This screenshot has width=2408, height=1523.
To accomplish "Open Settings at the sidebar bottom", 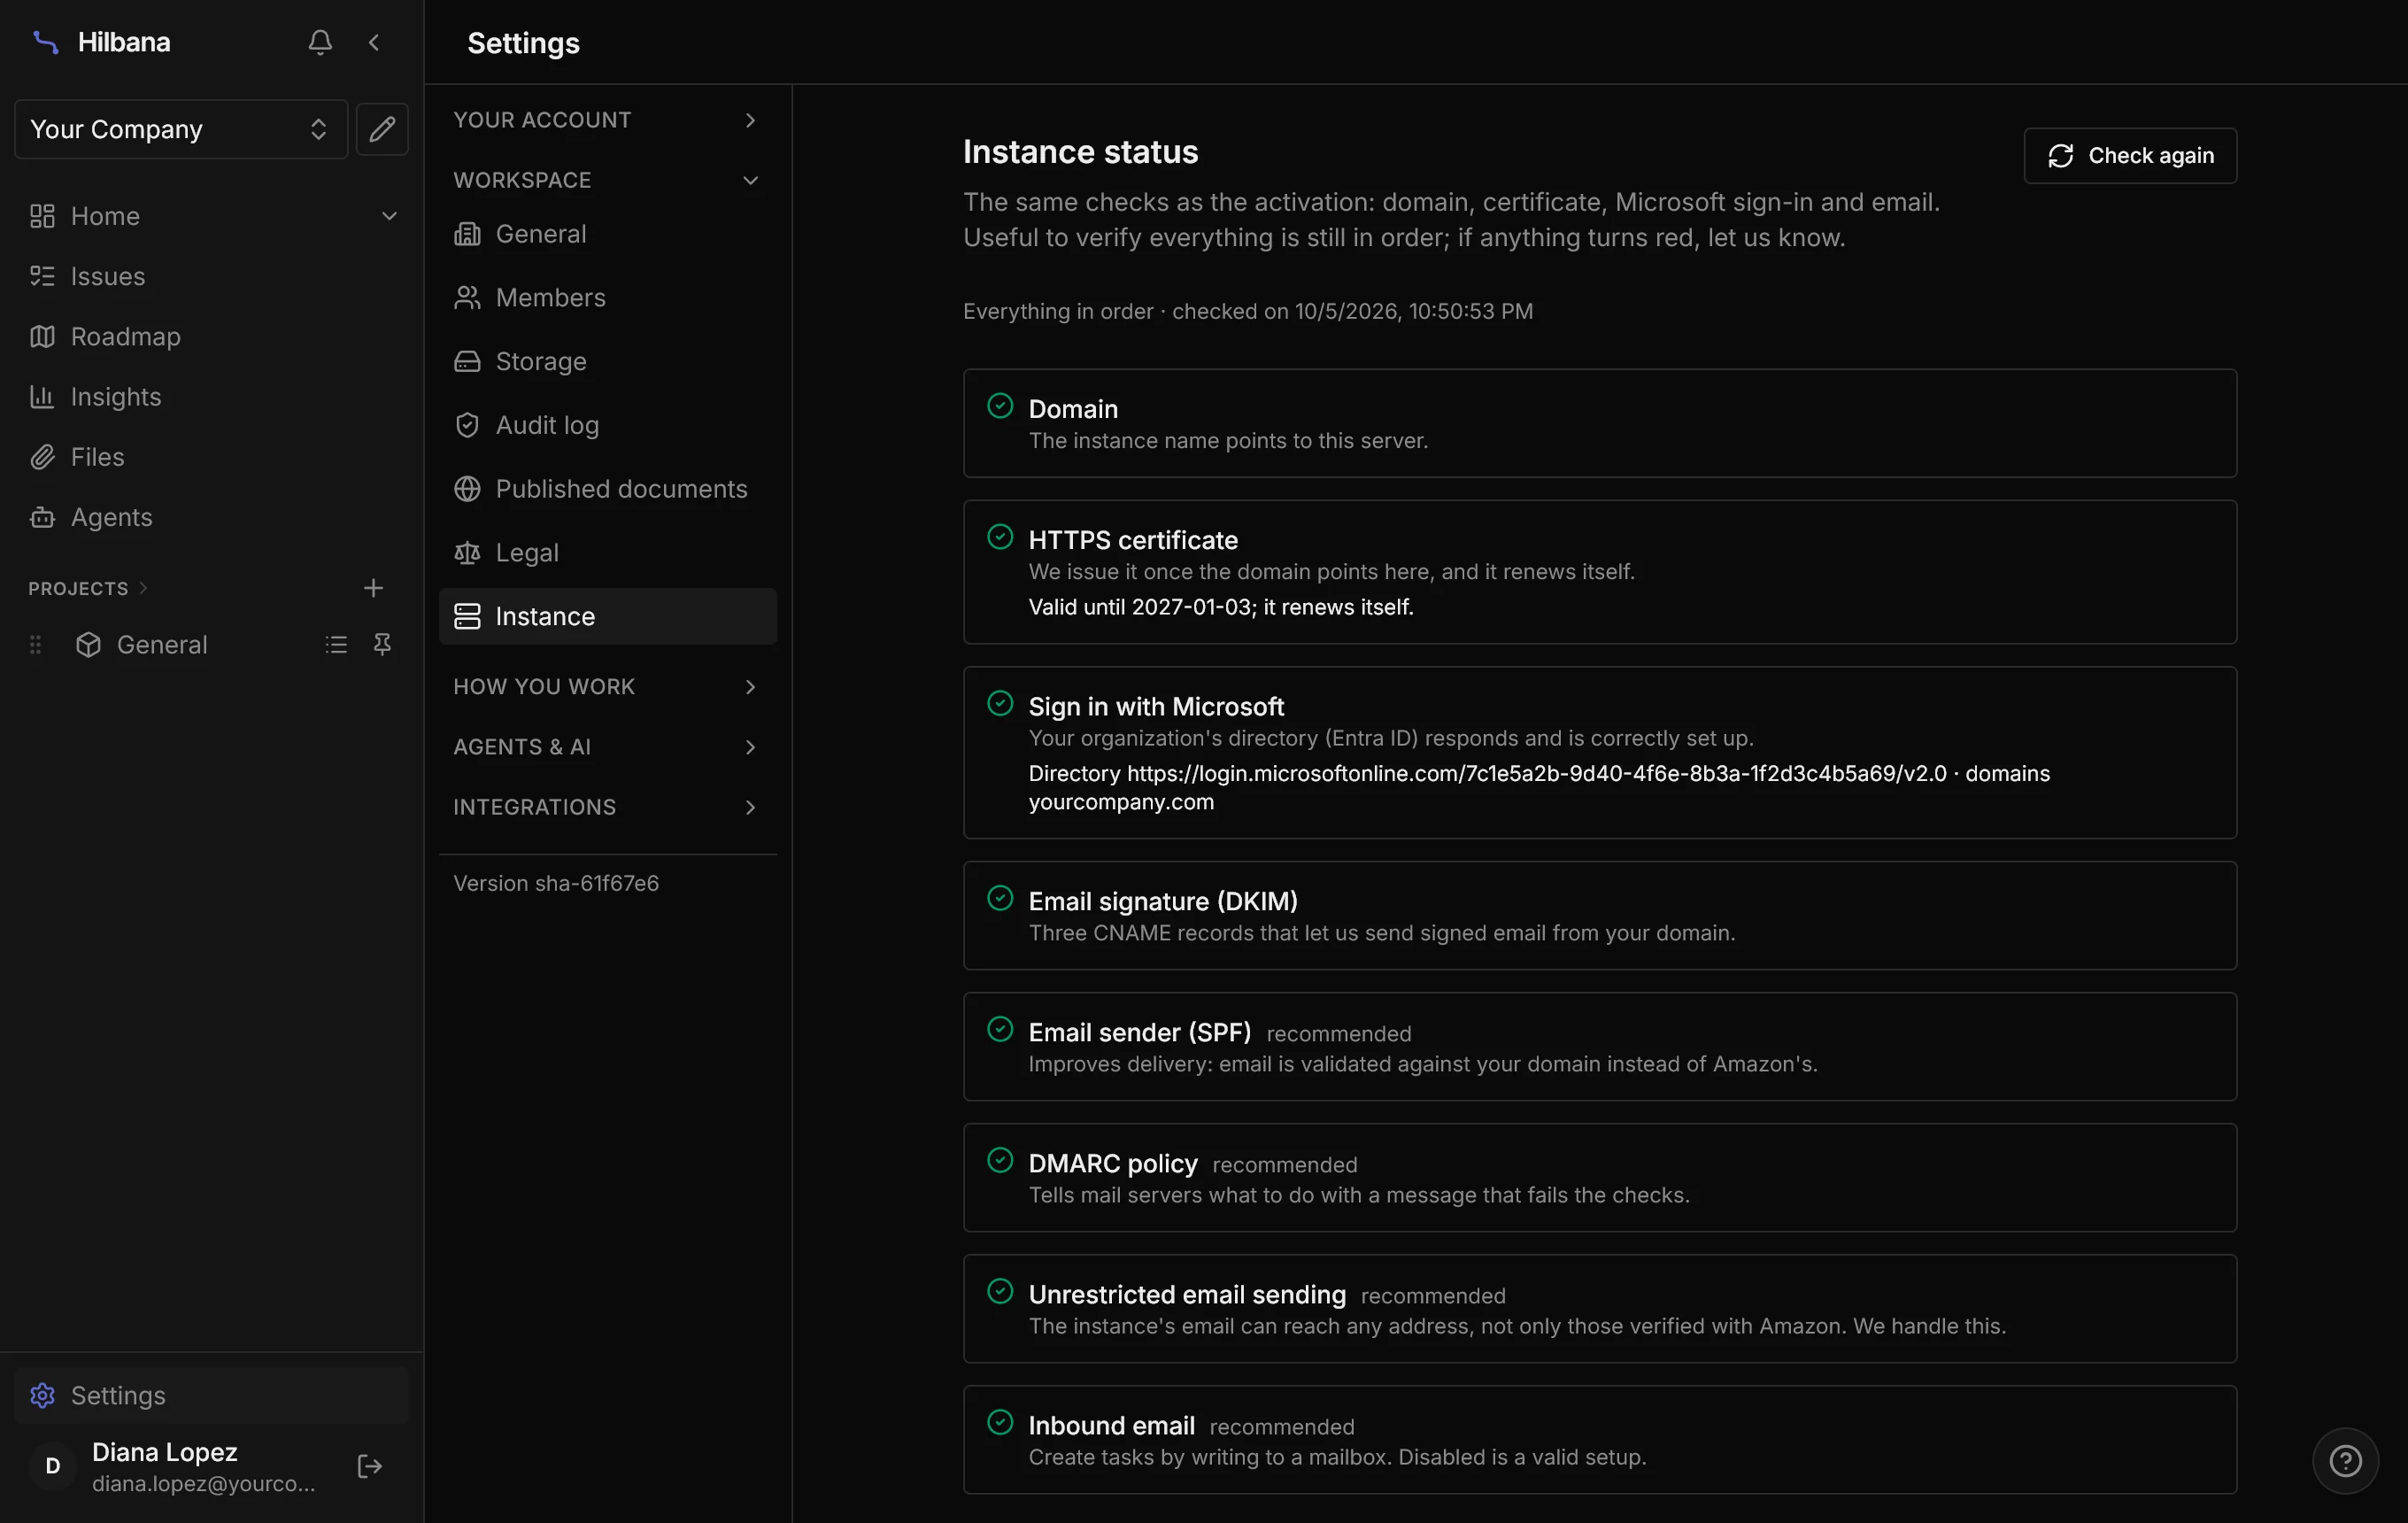I will [x=212, y=1395].
